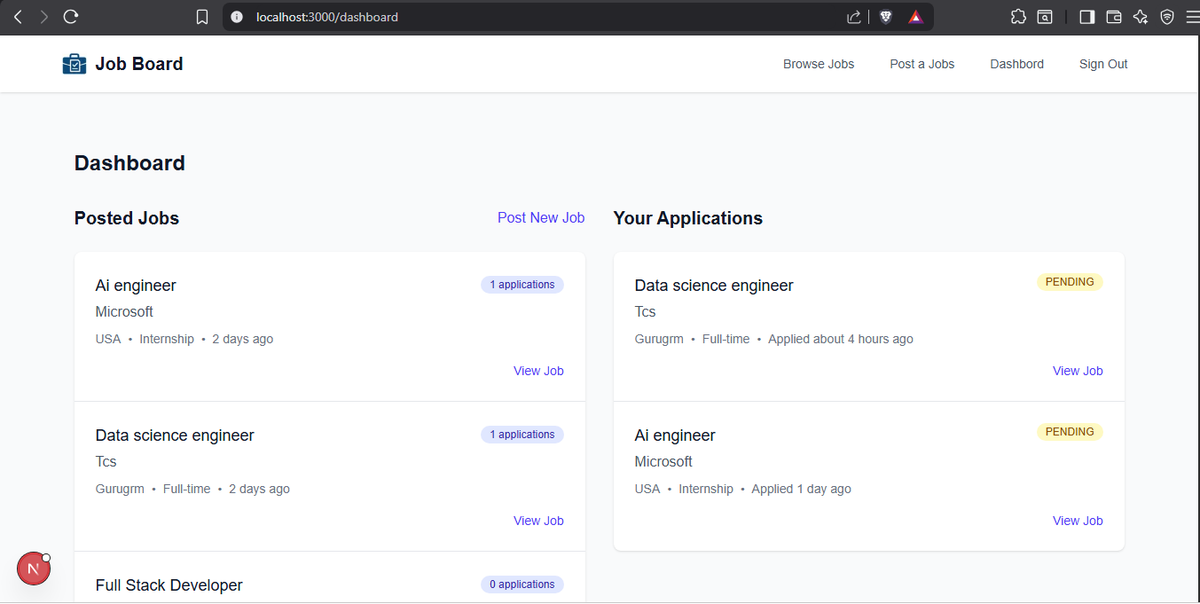Open Brave Shields lion icon
This screenshot has height=604, width=1200.
point(886,17)
